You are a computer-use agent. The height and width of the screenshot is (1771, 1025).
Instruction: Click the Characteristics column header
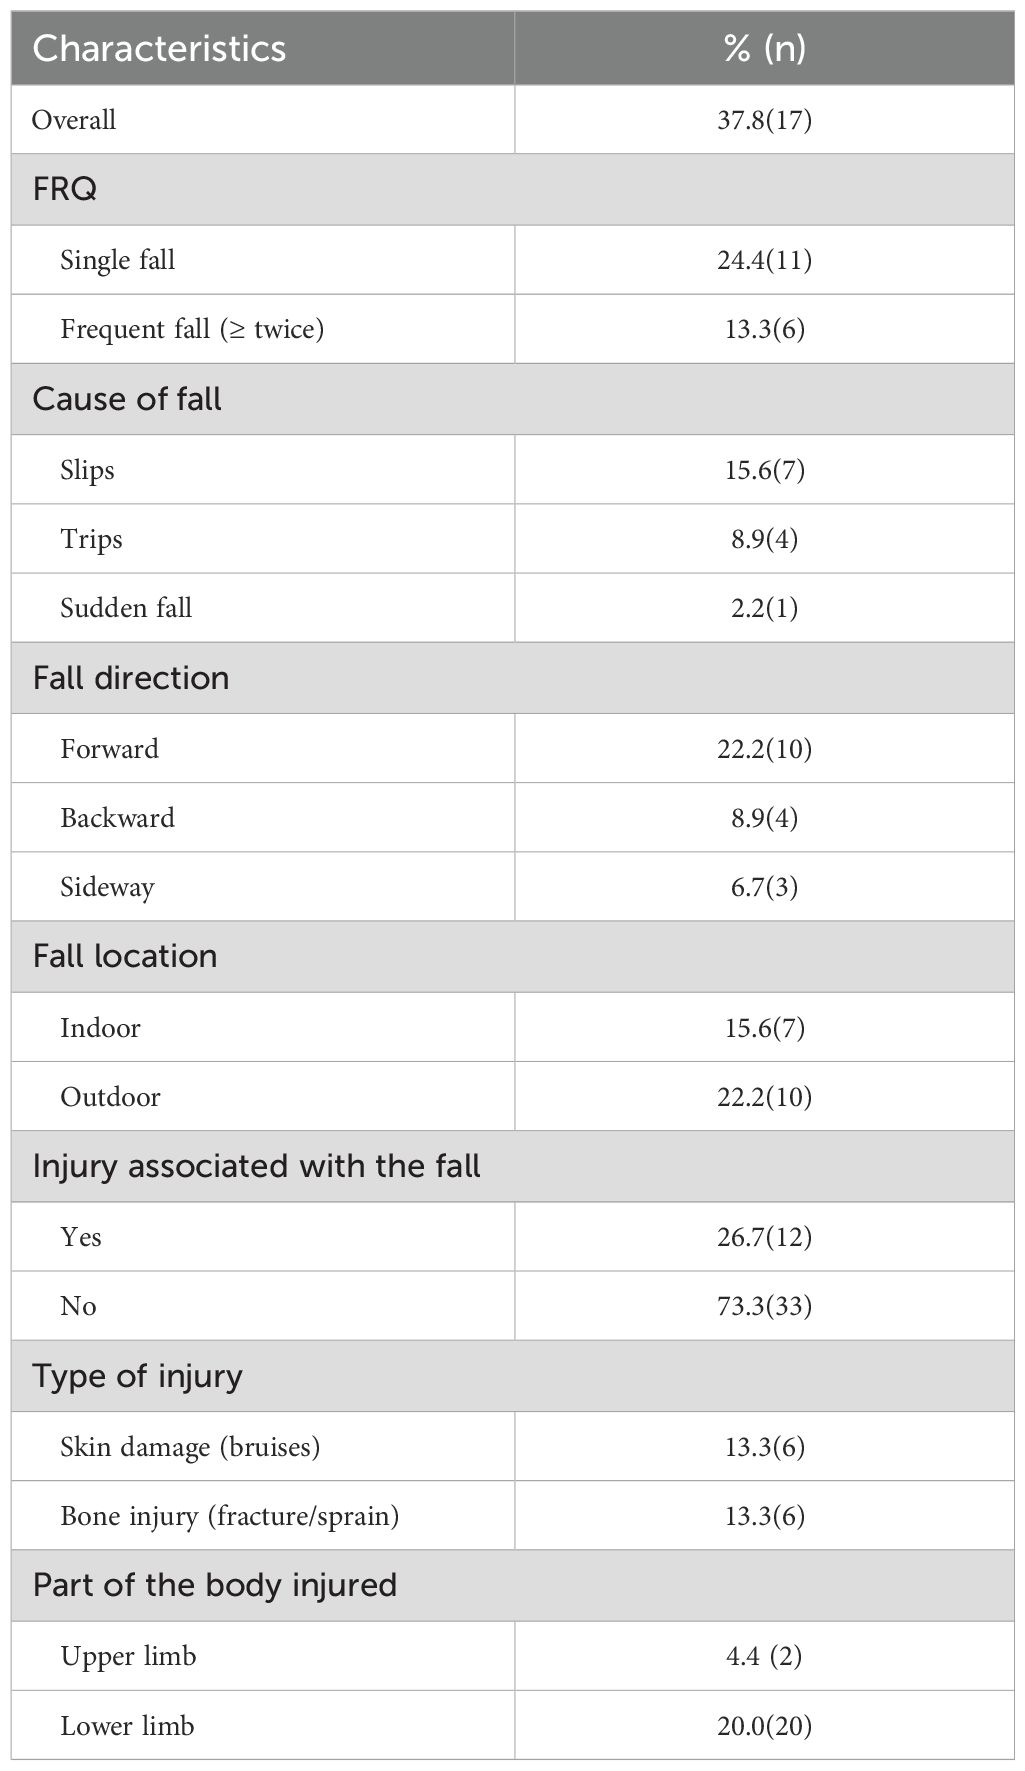tap(159, 48)
